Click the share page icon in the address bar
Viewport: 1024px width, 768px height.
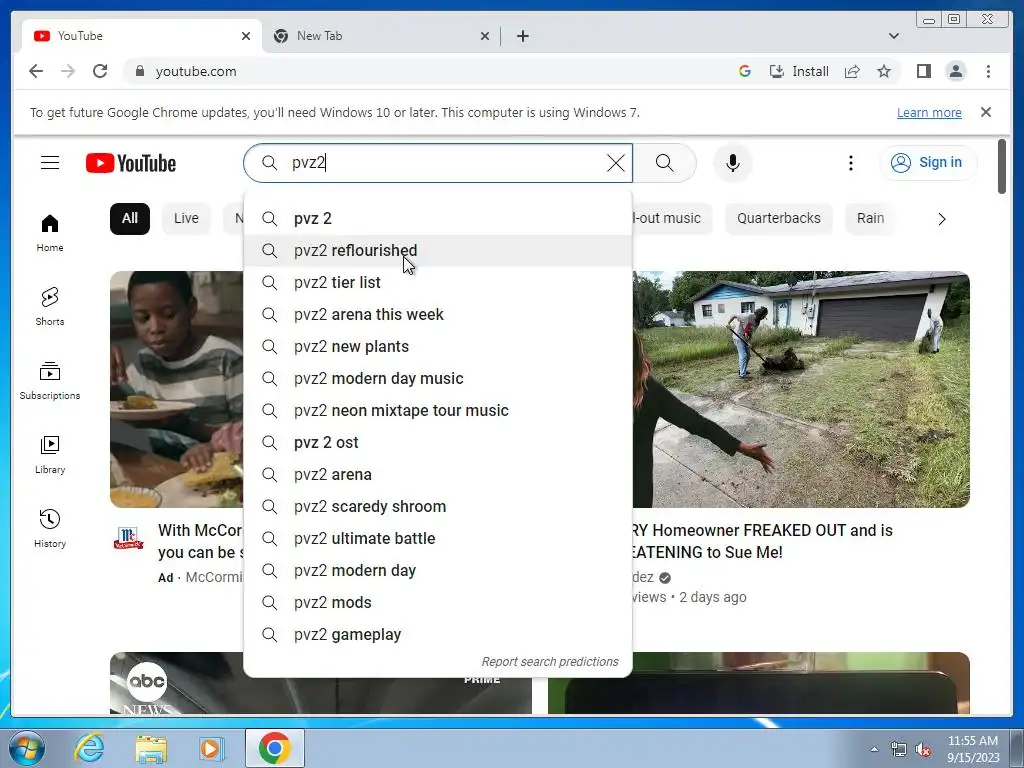click(x=852, y=71)
